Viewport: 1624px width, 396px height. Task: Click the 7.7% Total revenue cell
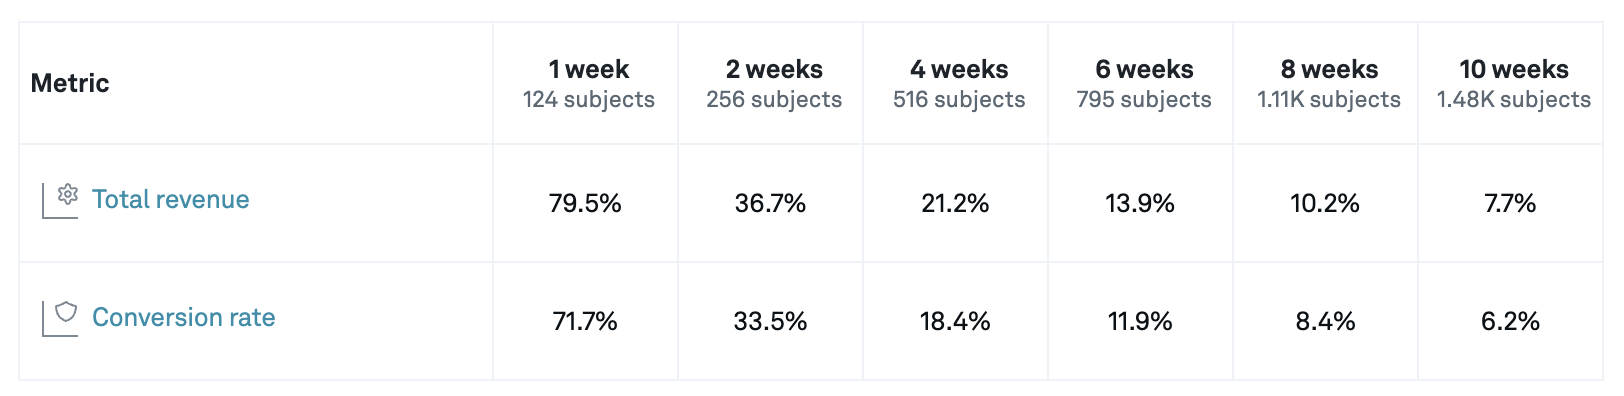[1510, 203]
